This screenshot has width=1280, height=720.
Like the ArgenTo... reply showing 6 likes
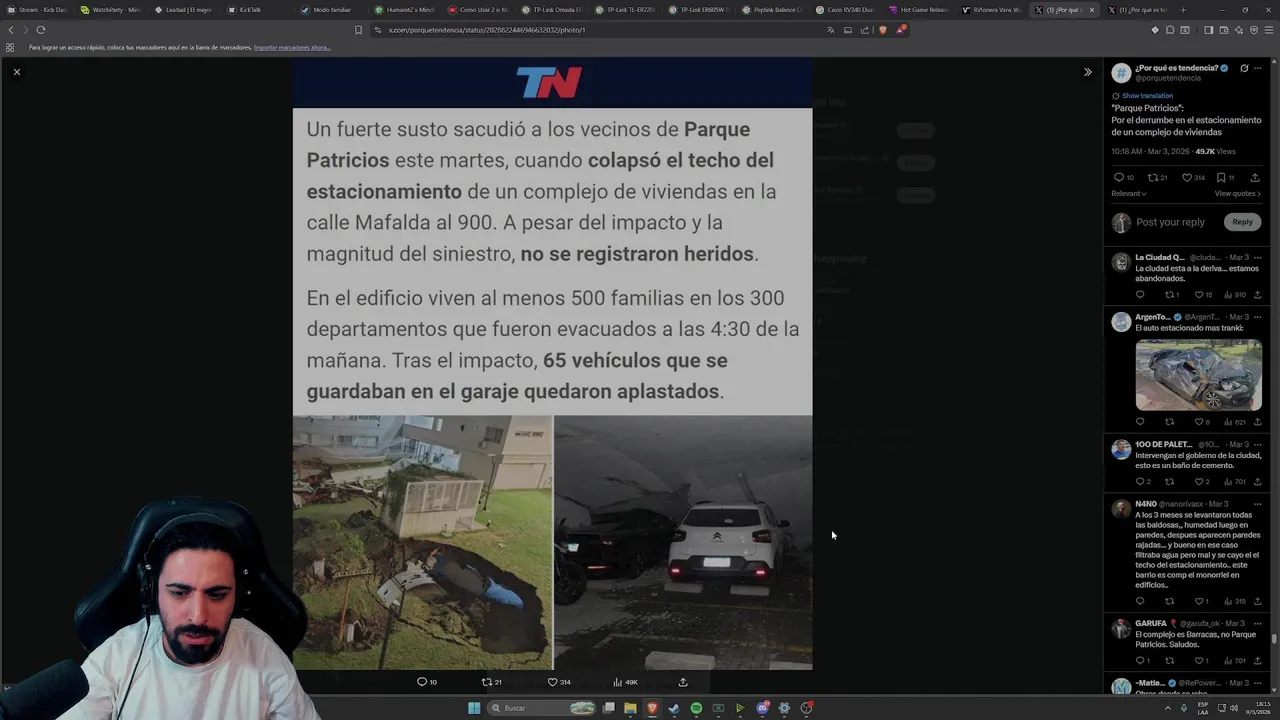1199,422
